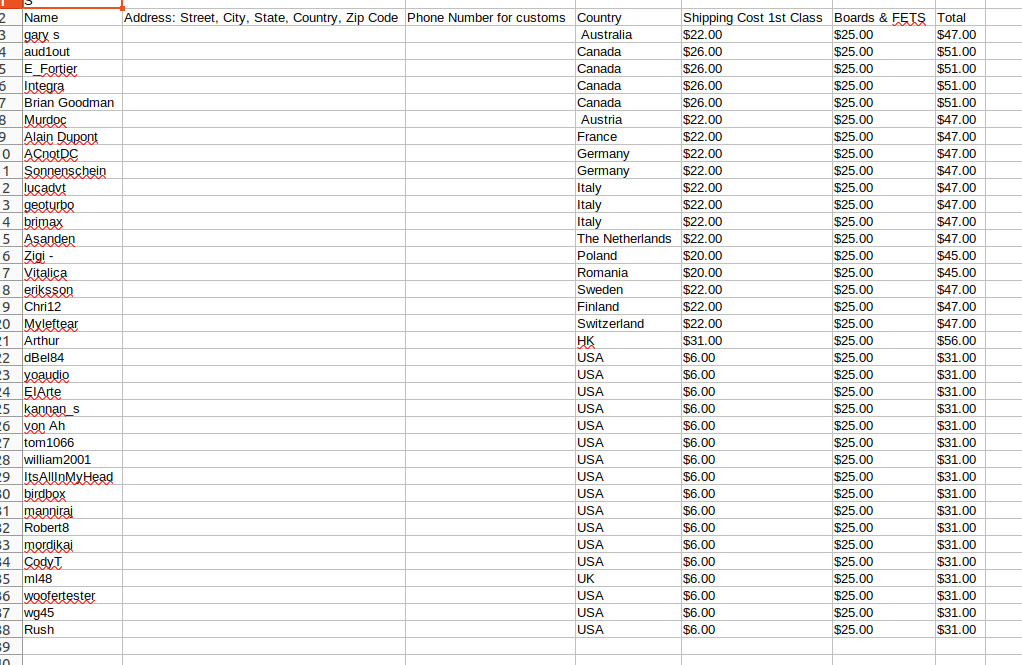Click the 'Boards & FETS' header cell
This screenshot has width=1022, height=665.
click(884, 18)
